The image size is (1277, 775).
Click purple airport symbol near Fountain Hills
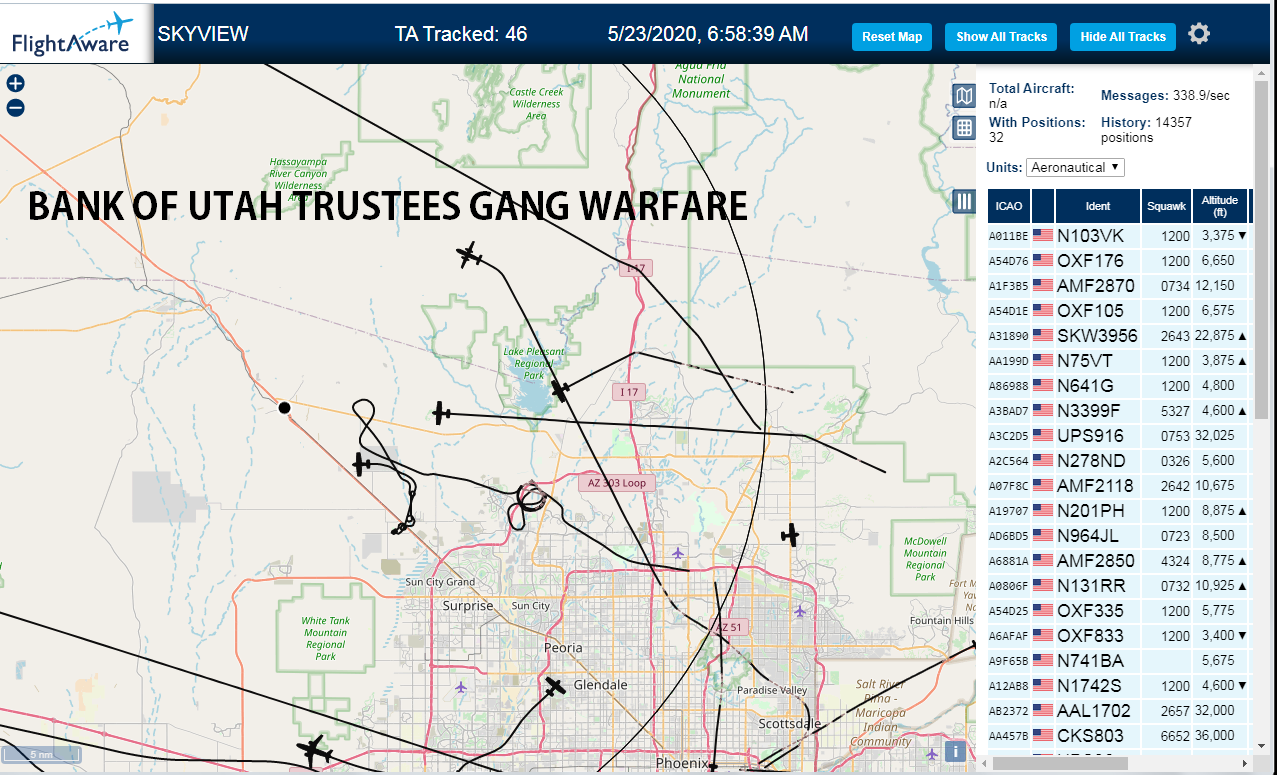pos(798,610)
